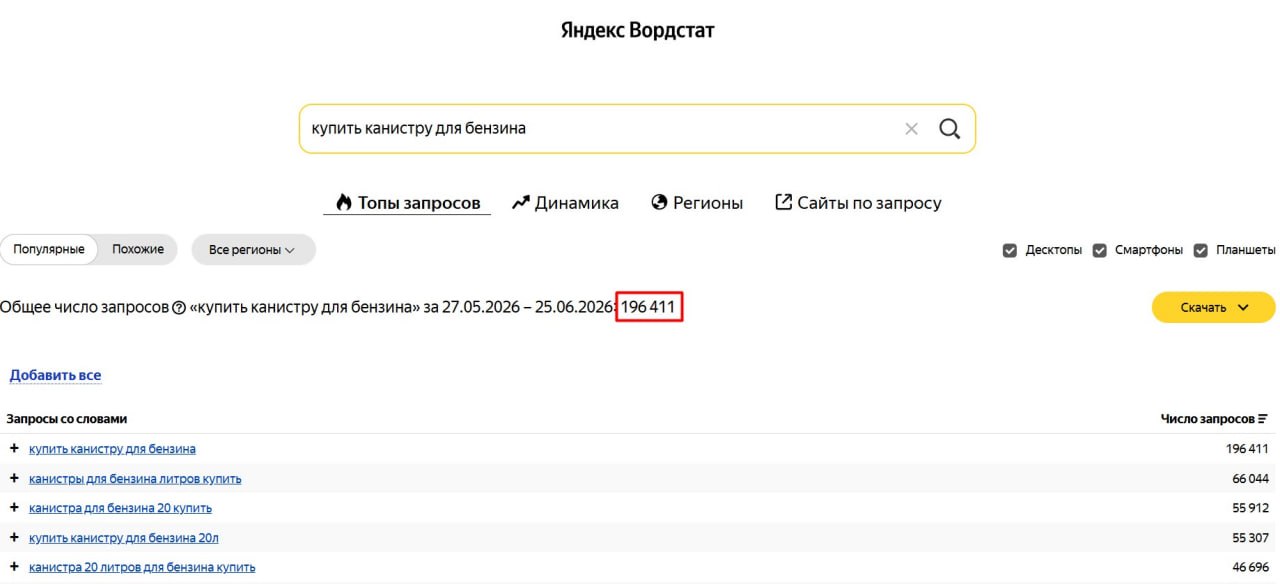Click the Добавить все link
Screen dimensions: 1280x584
[x=55, y=376]
